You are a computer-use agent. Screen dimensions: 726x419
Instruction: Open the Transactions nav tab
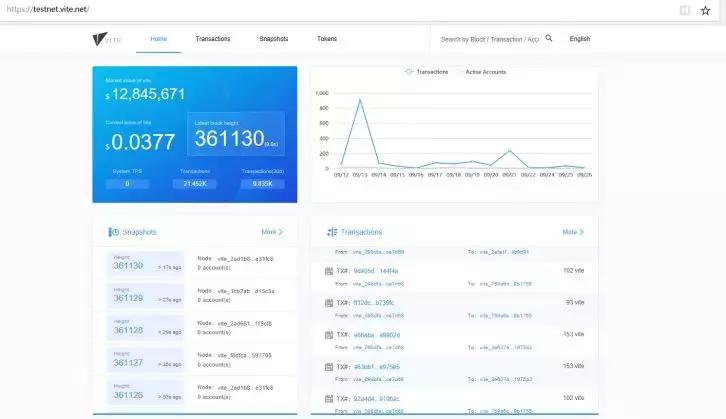point(213,39)
